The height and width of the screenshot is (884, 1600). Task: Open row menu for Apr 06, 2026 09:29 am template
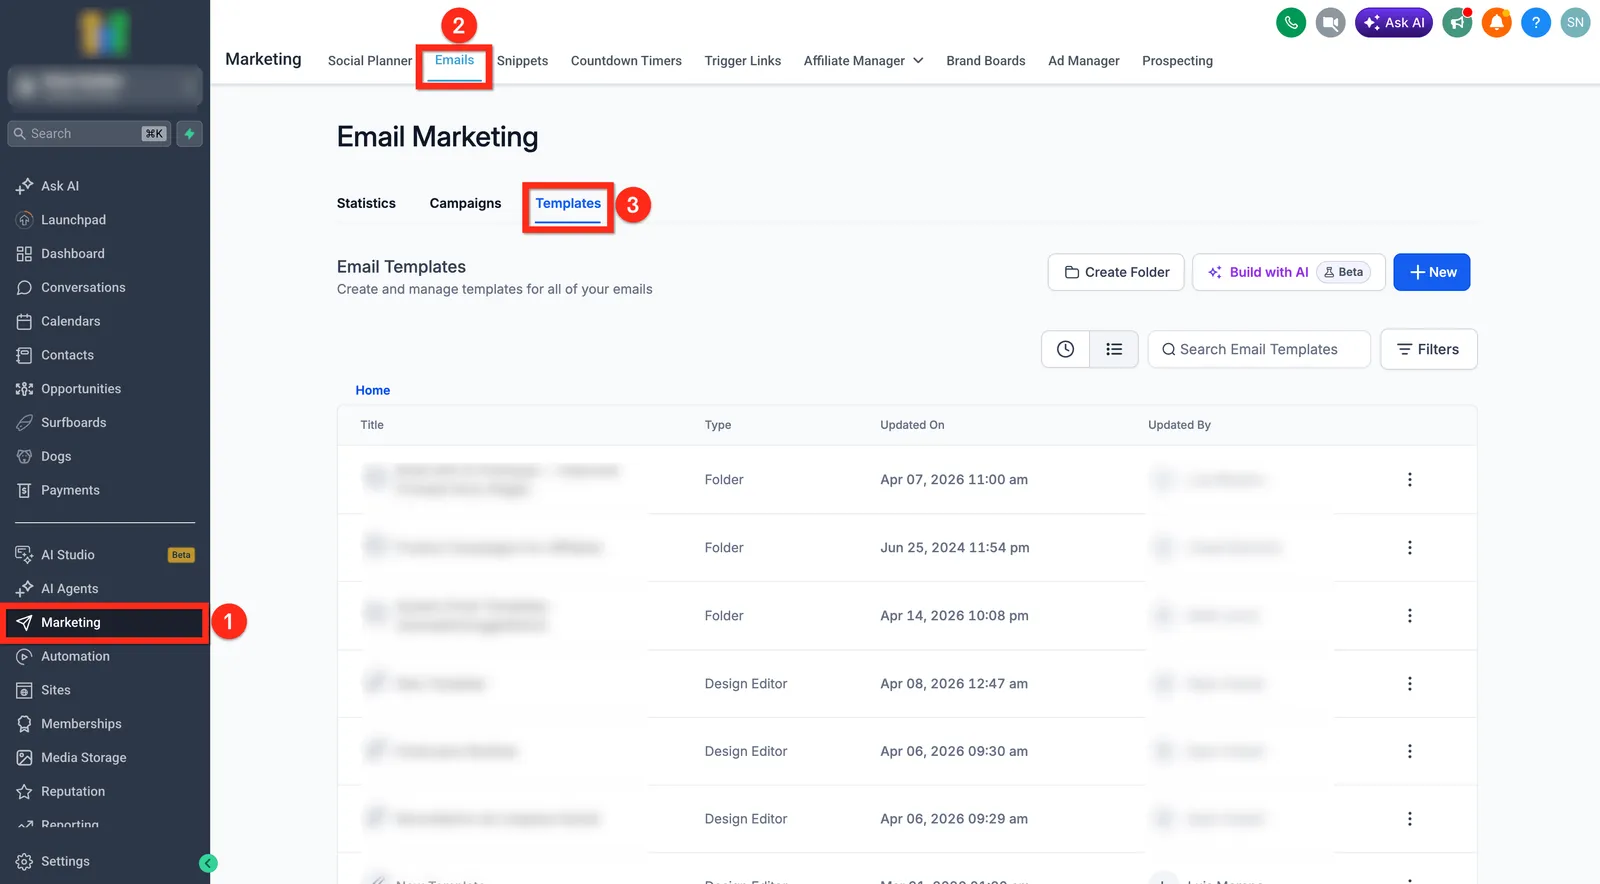coord(1410,819)
